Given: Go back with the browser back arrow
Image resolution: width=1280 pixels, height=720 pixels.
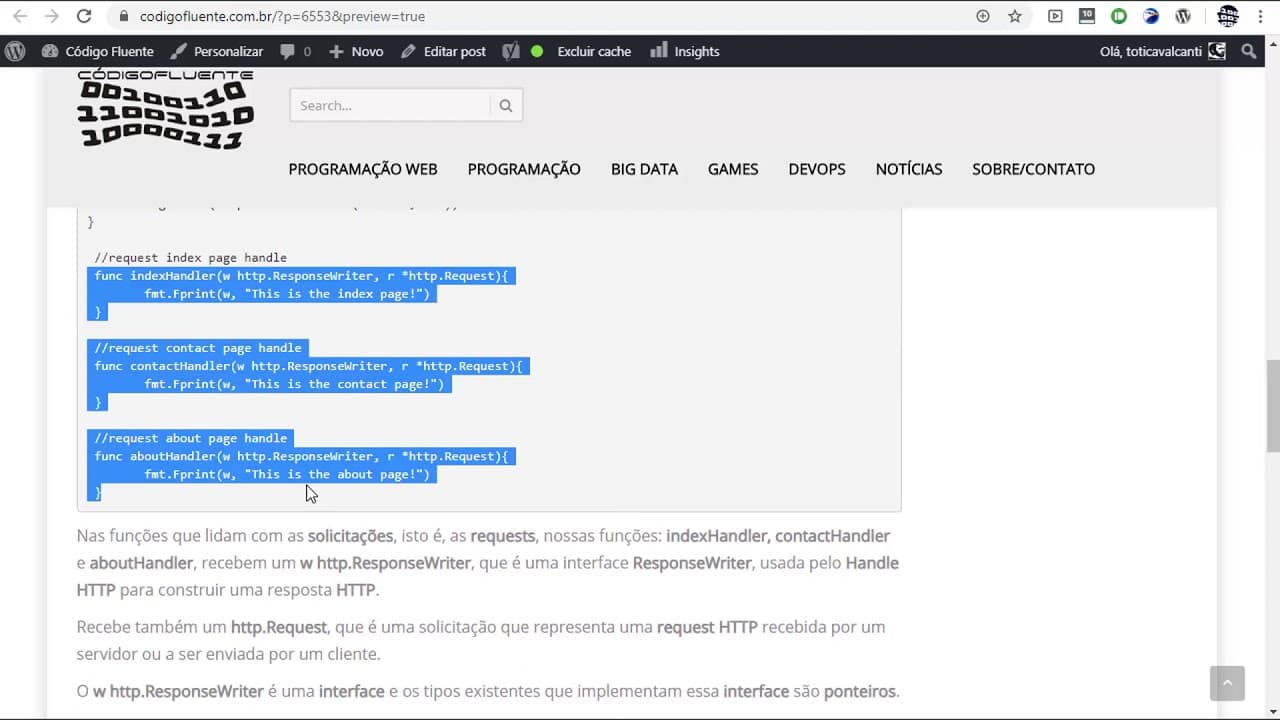Looking at the screenshot, I should point(20,16).
